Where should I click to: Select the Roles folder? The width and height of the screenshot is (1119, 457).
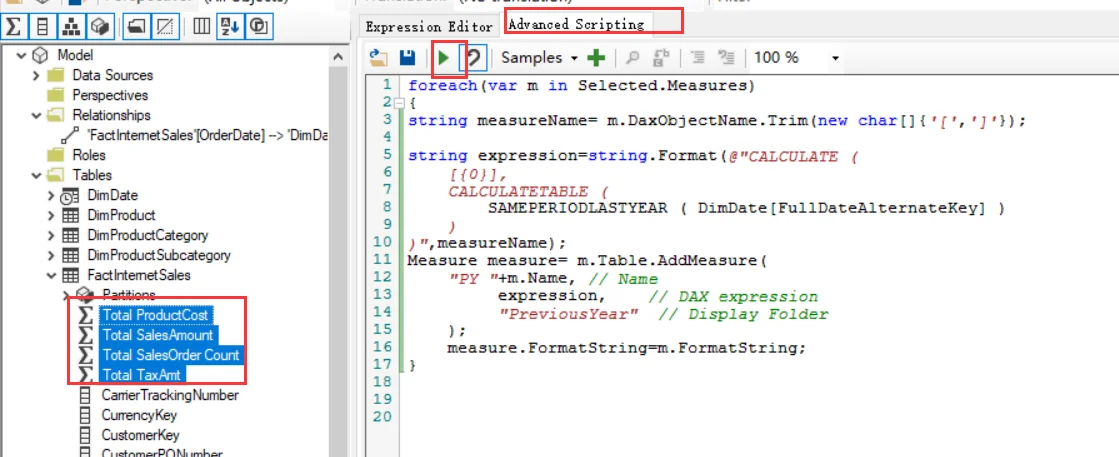(x=88, y=155)
